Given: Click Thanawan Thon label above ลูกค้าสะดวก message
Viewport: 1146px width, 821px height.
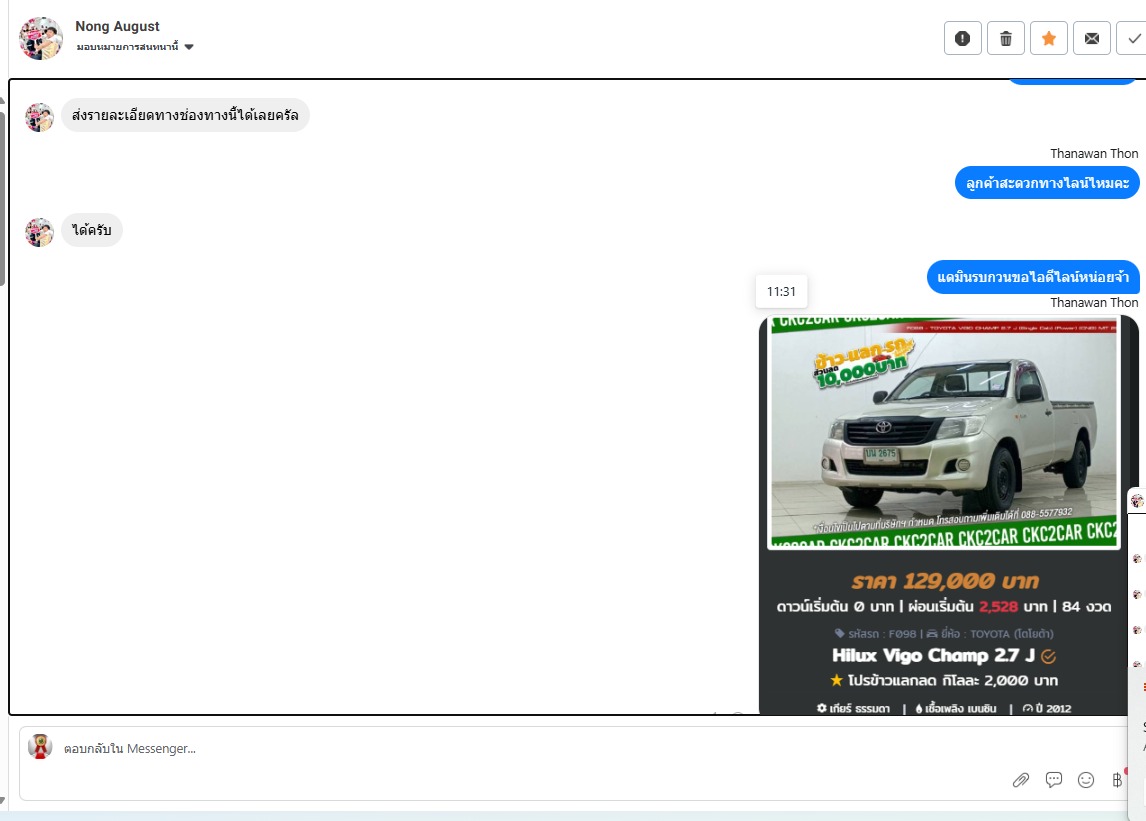Looking at the screenshot, I should coord(1094,154).
